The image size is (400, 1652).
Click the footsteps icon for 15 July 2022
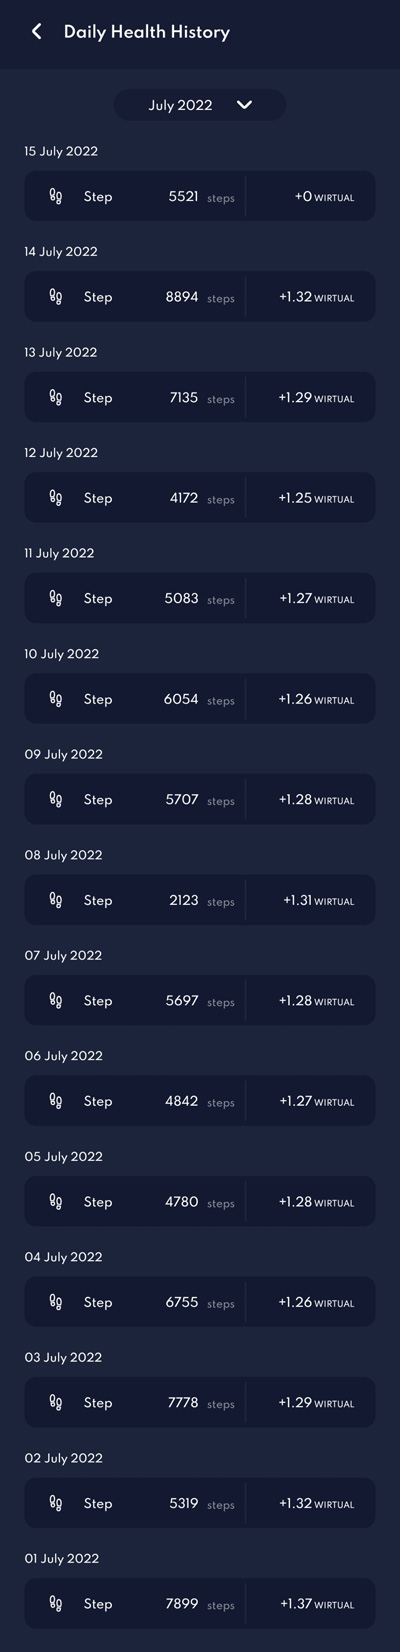(x=56, y=197)
